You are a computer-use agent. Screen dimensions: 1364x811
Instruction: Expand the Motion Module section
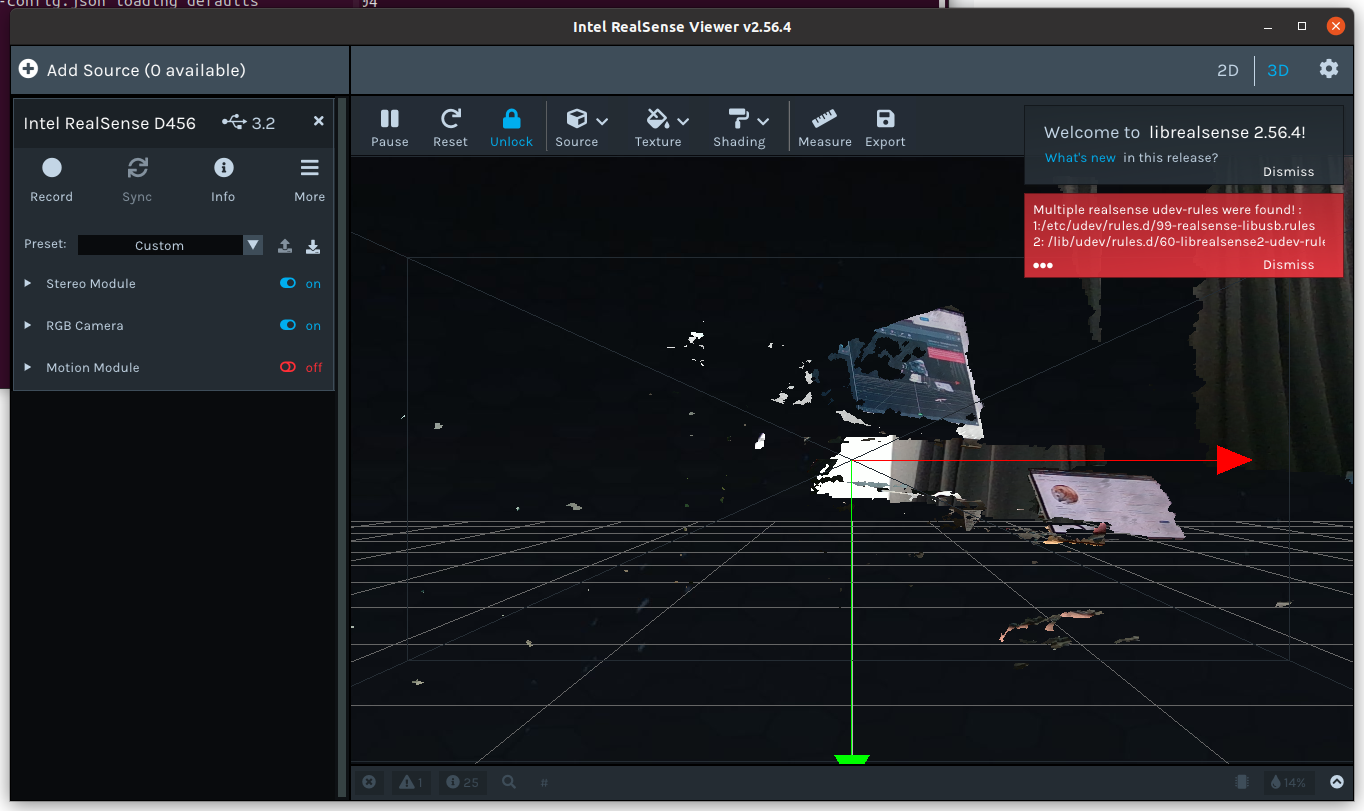[28, 367]
